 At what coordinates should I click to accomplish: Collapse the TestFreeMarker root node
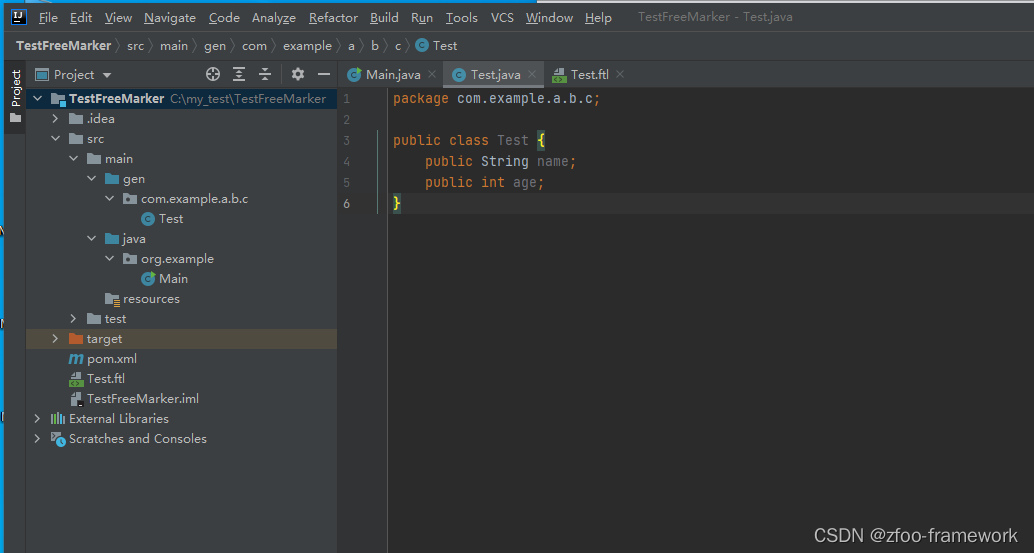point(38,99)
